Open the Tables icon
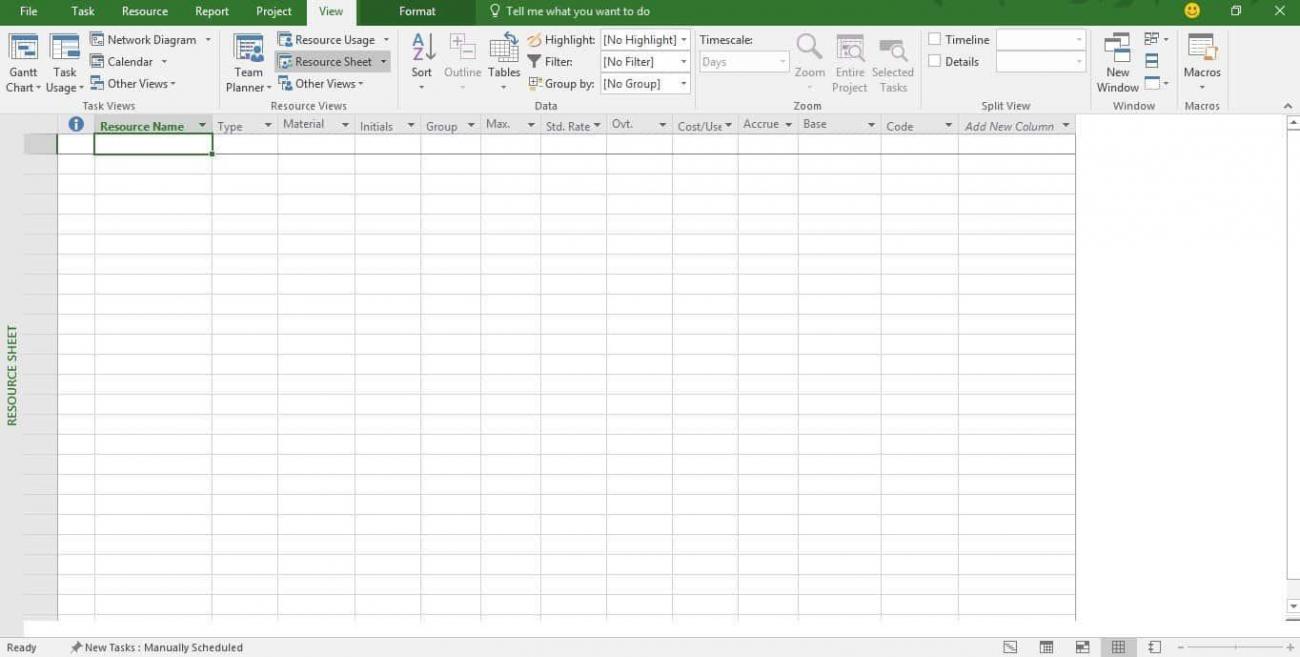Viewport: 1300px width, 657px height. pos(504,55)
